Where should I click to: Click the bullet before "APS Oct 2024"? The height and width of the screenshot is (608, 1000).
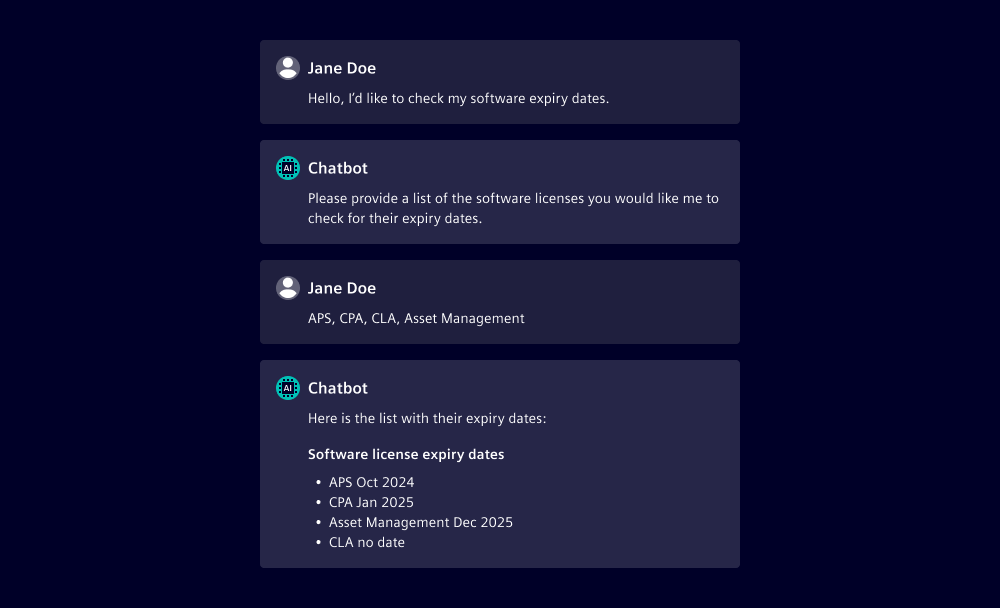[x=318, y=482]
